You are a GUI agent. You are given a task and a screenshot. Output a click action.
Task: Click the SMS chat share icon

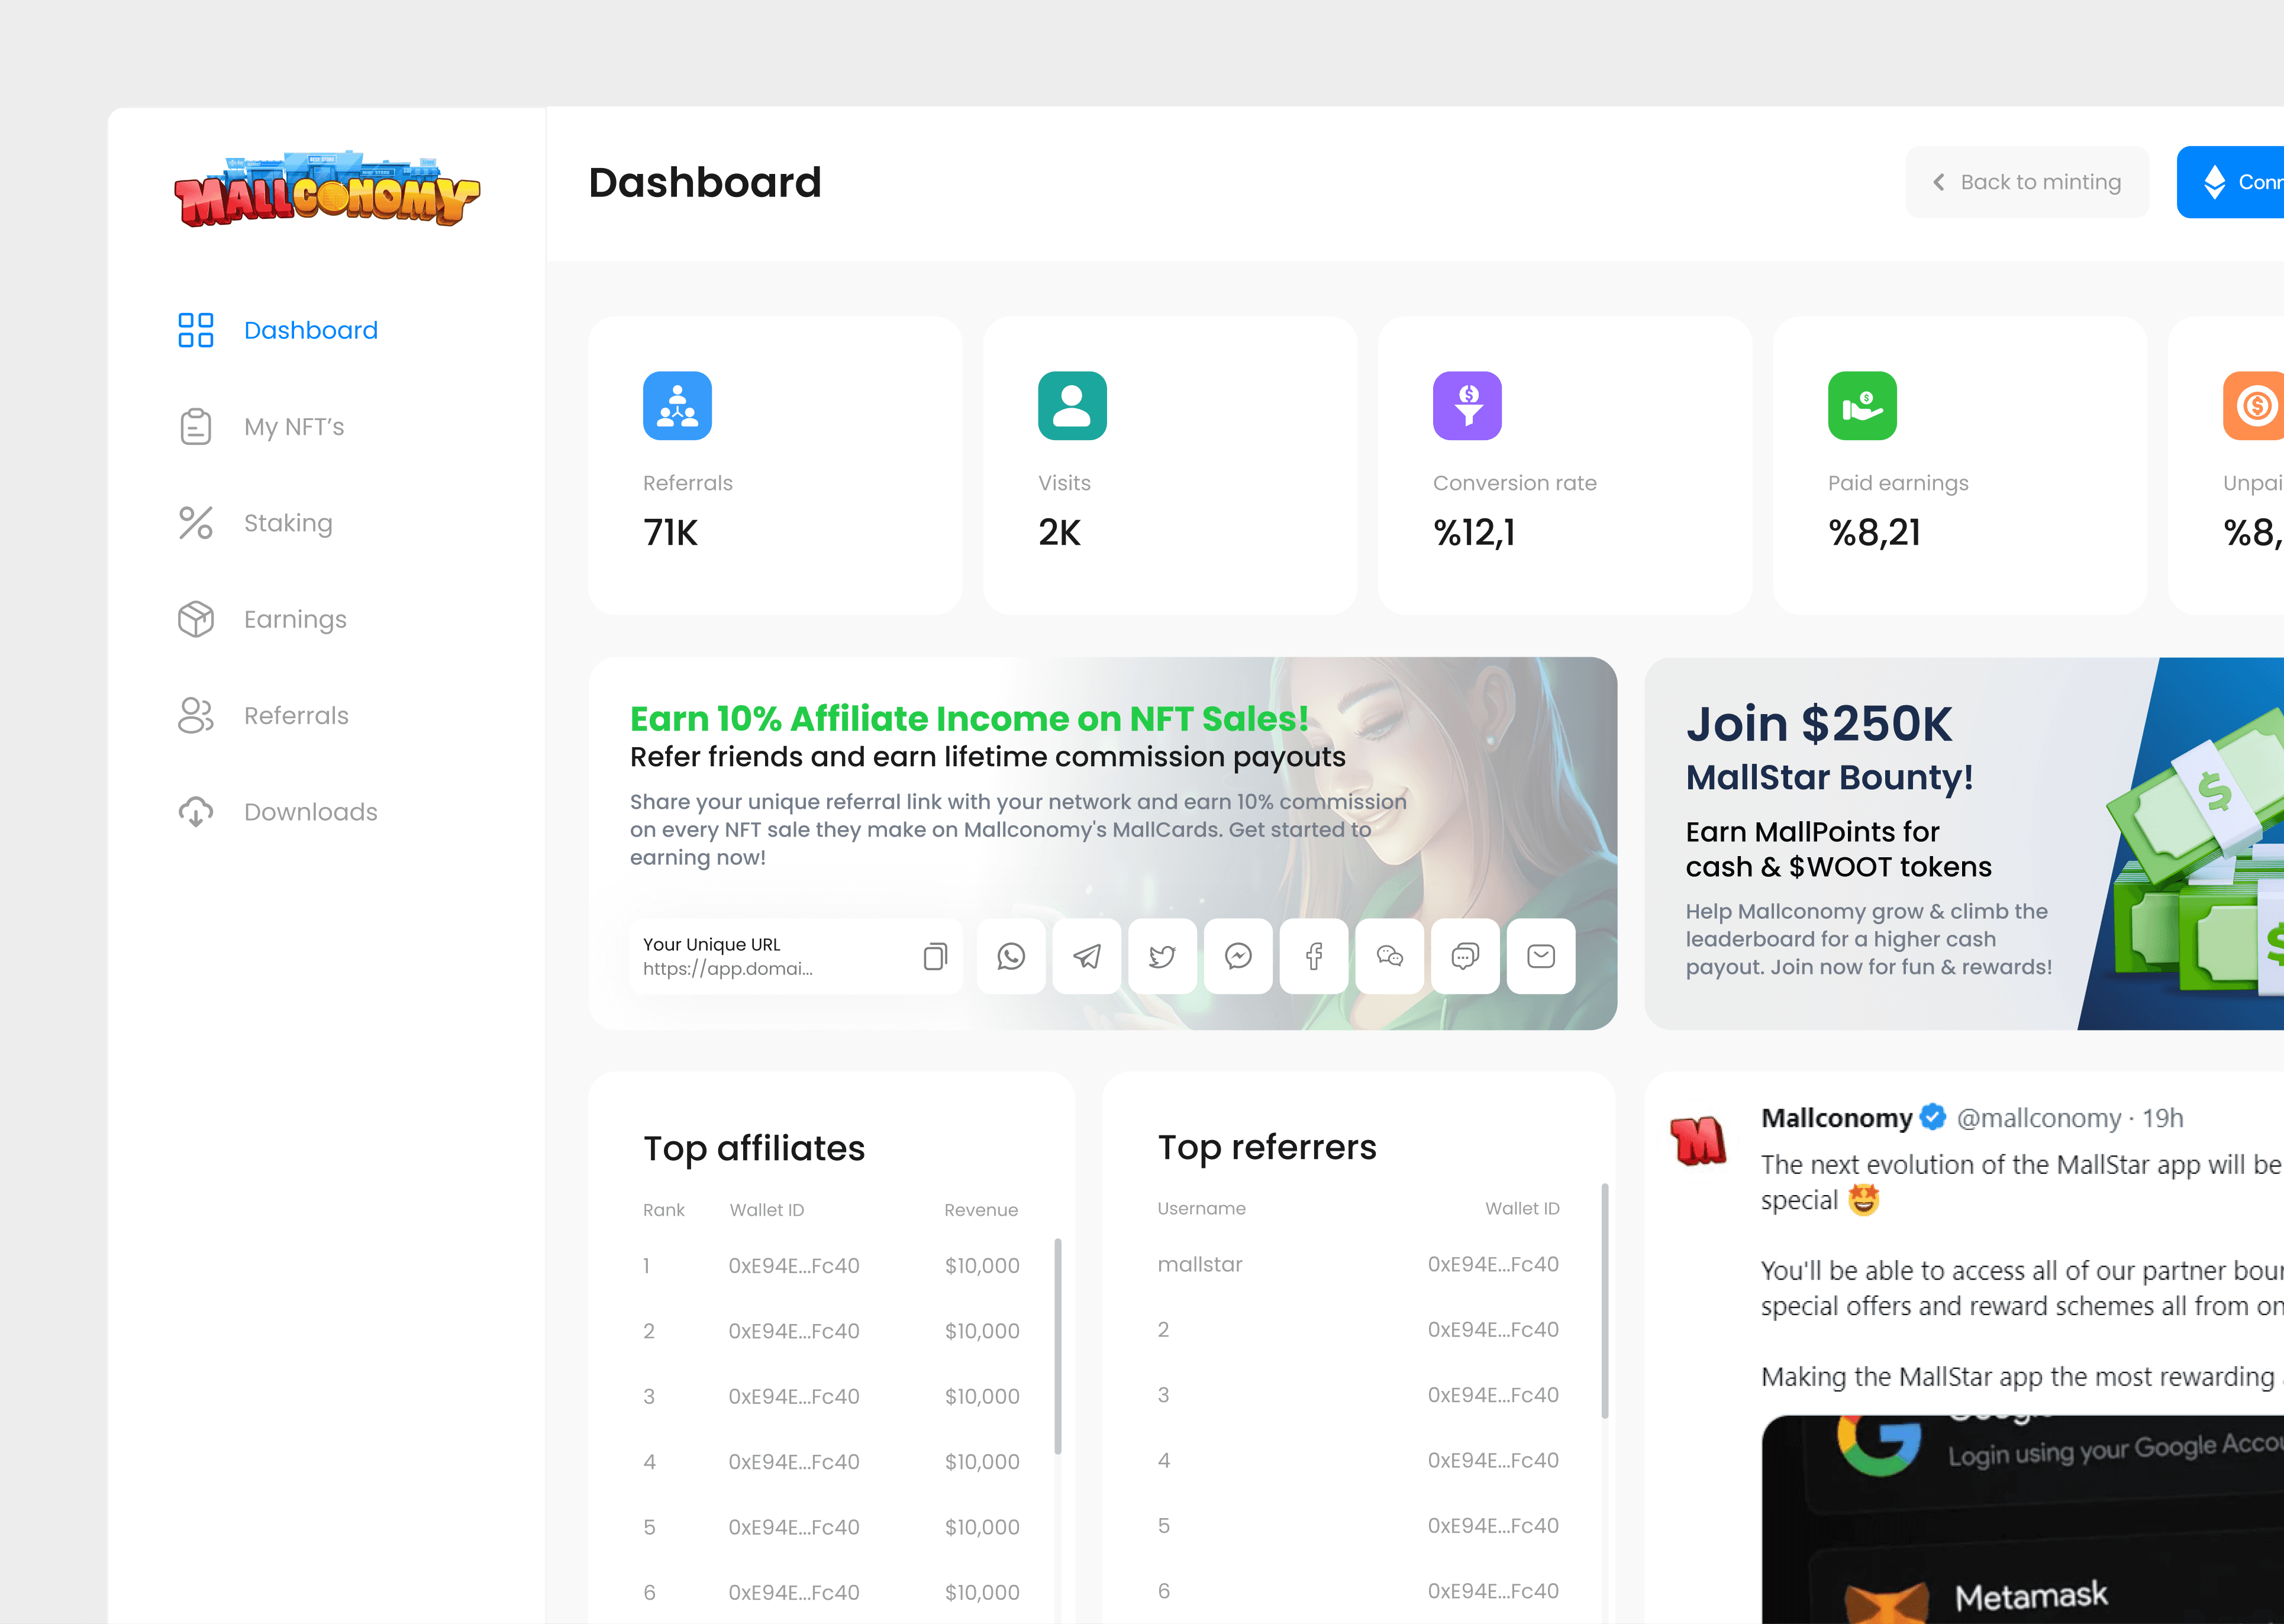(x=1465, y=956)
